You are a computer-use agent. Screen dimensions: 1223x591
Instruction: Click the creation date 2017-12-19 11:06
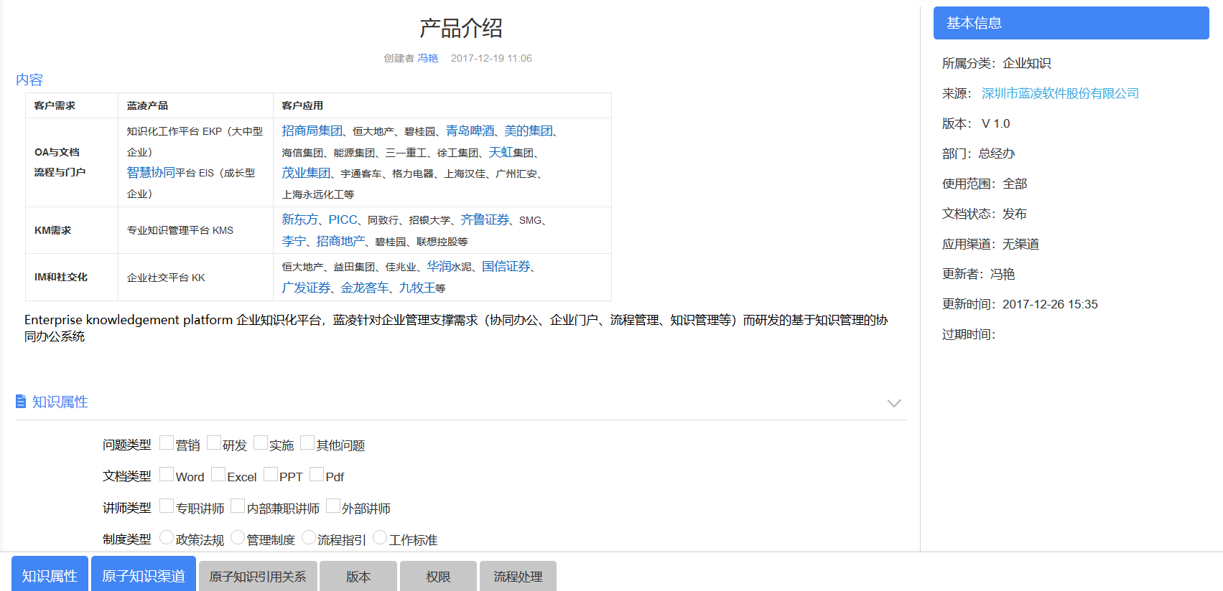click(x=491, y=58)
